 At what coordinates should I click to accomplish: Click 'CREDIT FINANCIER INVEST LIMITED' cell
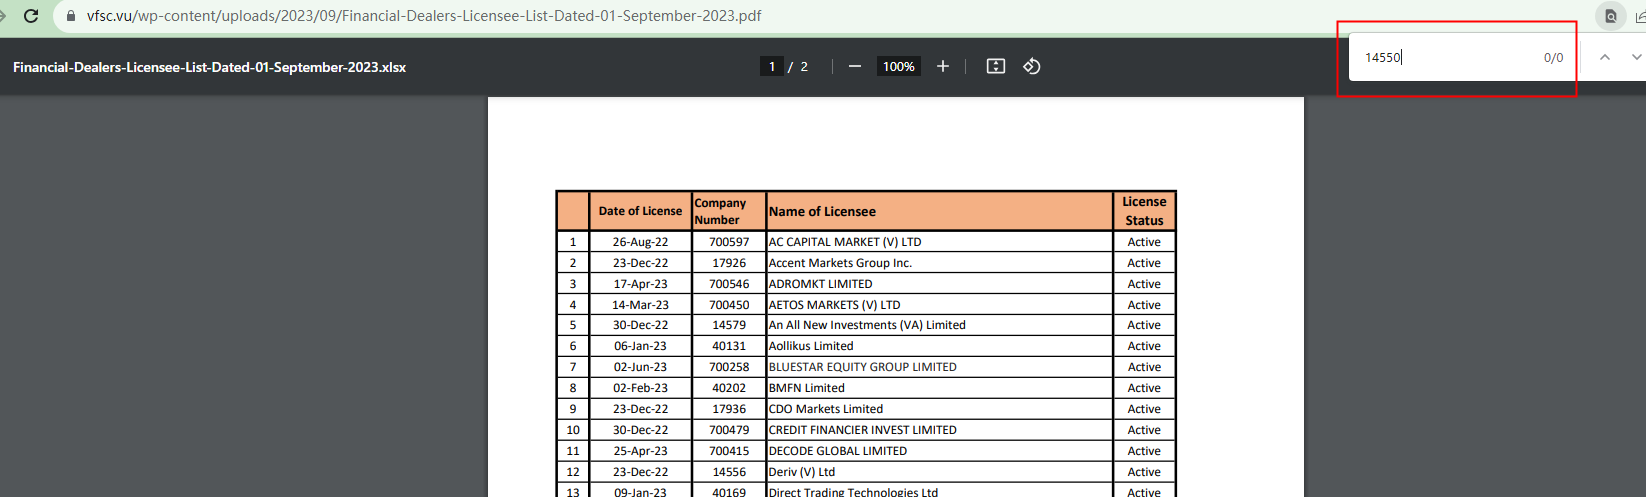coord(939,430)
